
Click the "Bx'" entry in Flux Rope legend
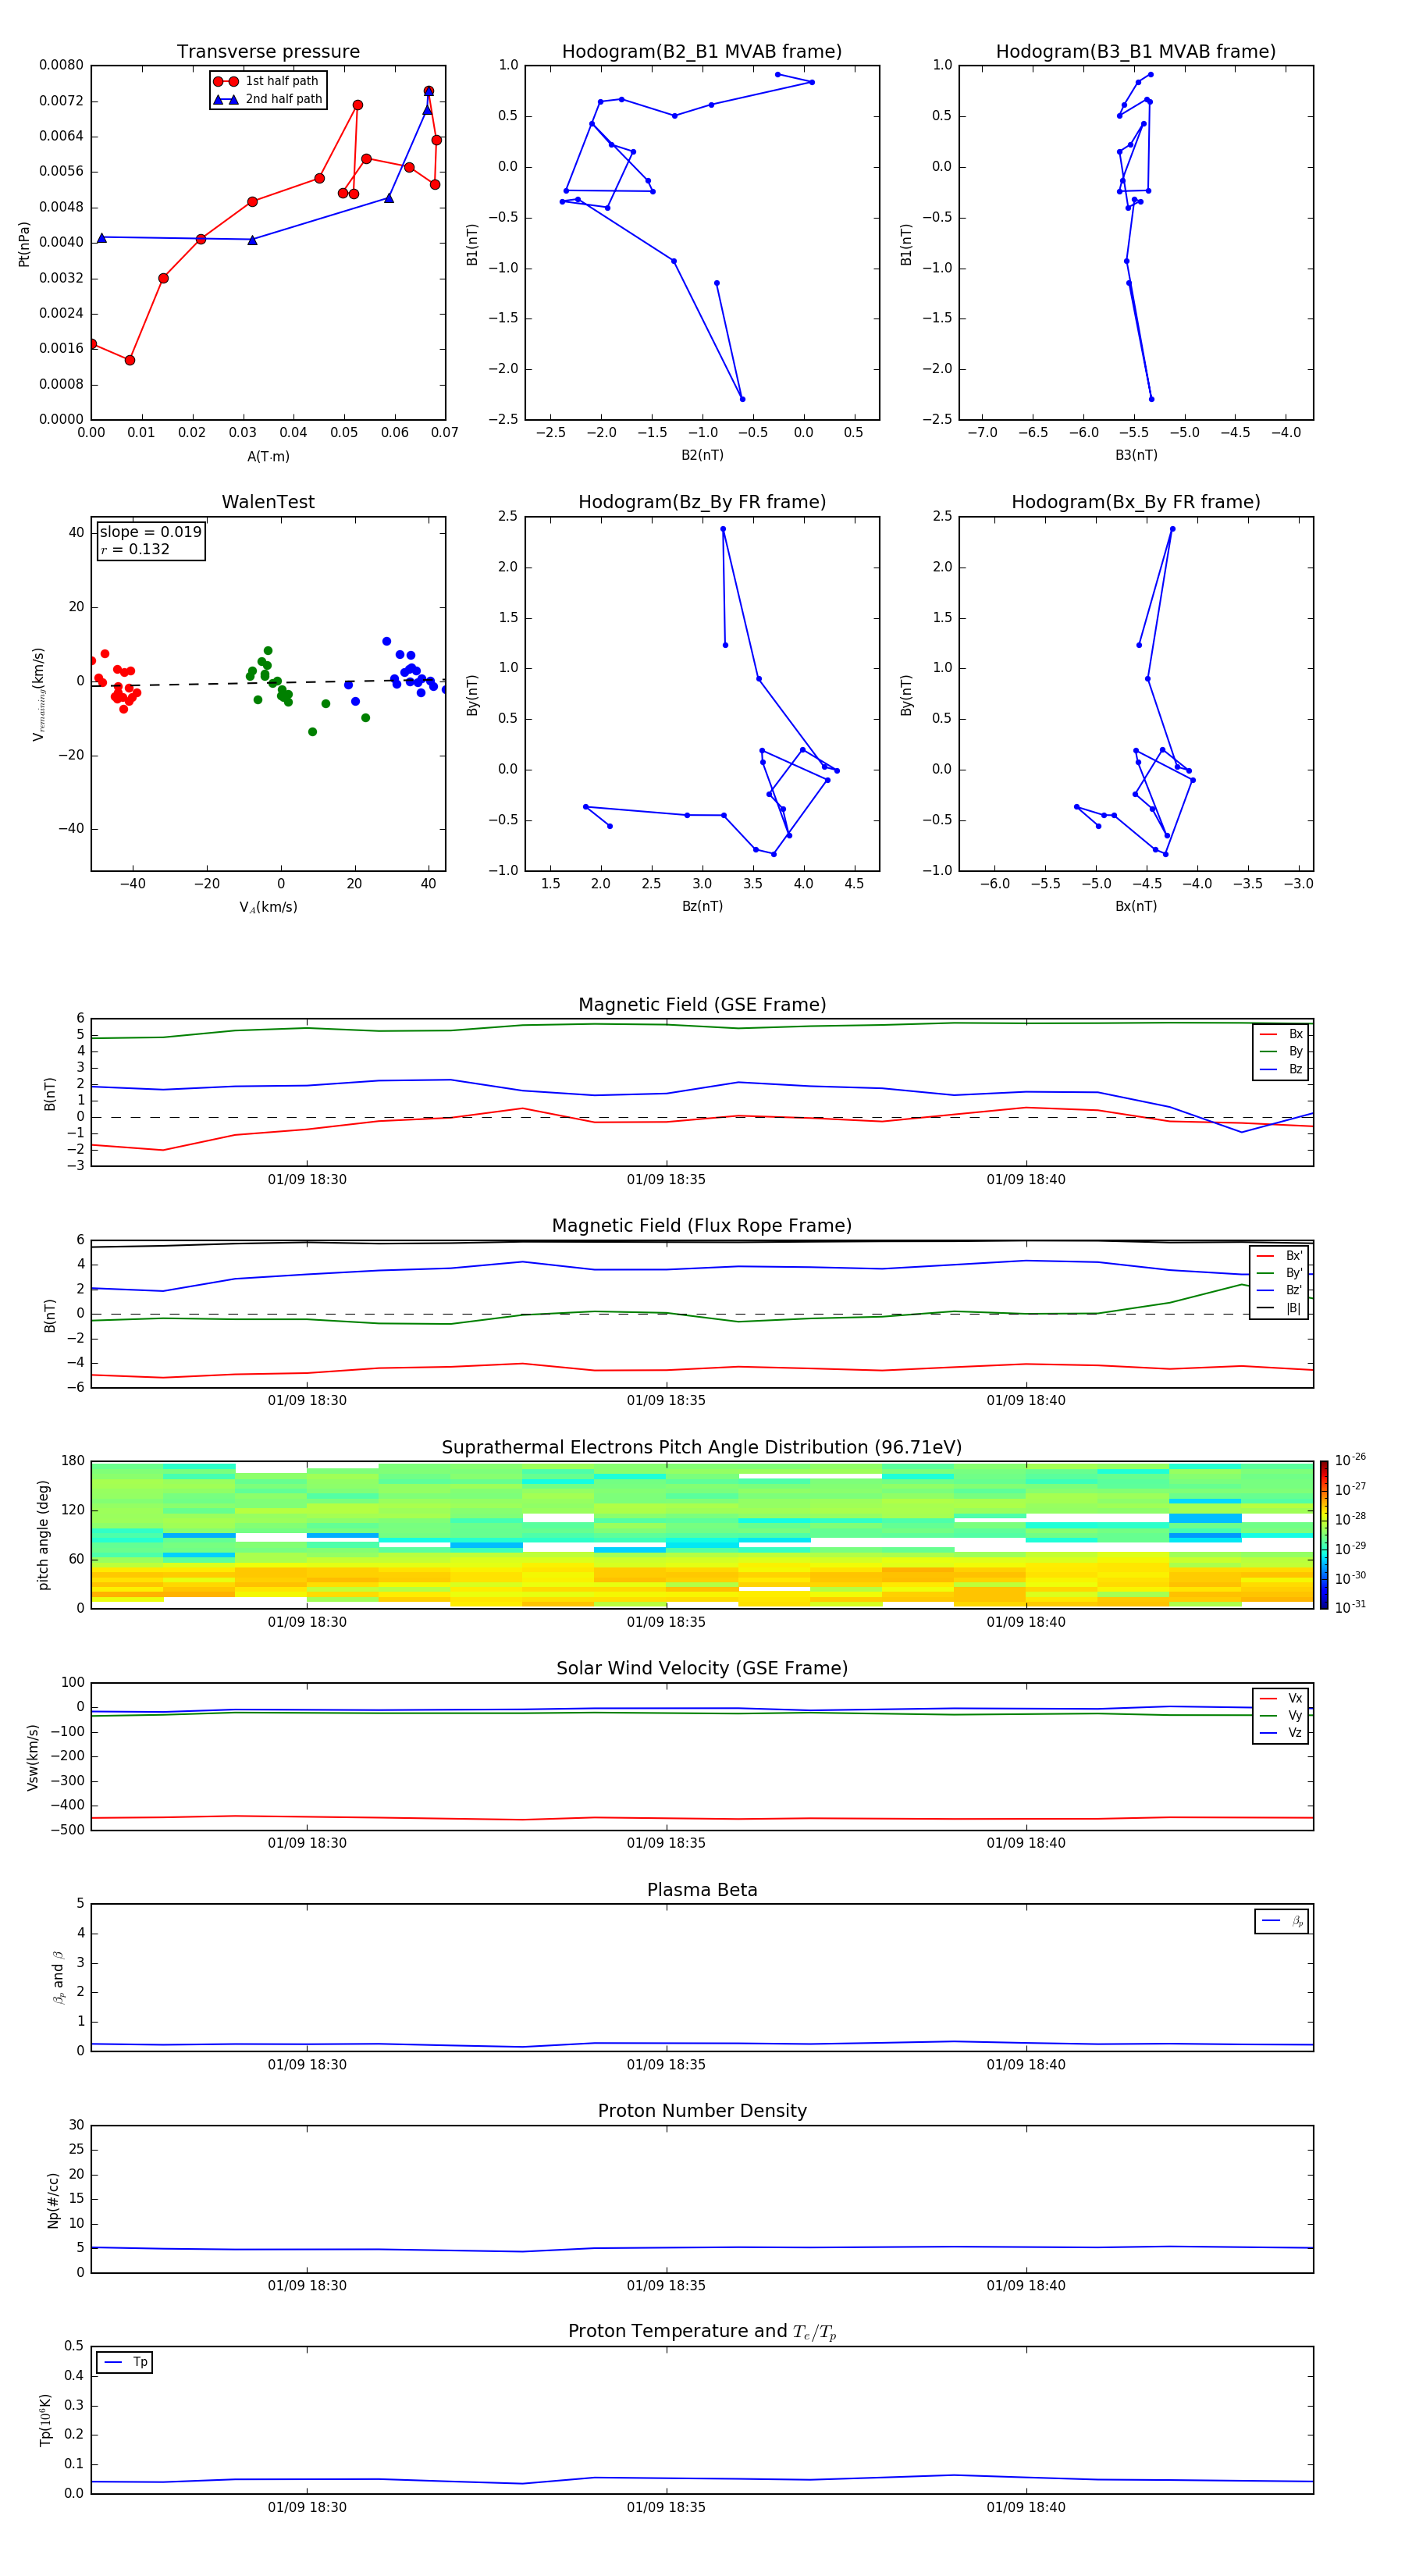tap(1279, 1256)
